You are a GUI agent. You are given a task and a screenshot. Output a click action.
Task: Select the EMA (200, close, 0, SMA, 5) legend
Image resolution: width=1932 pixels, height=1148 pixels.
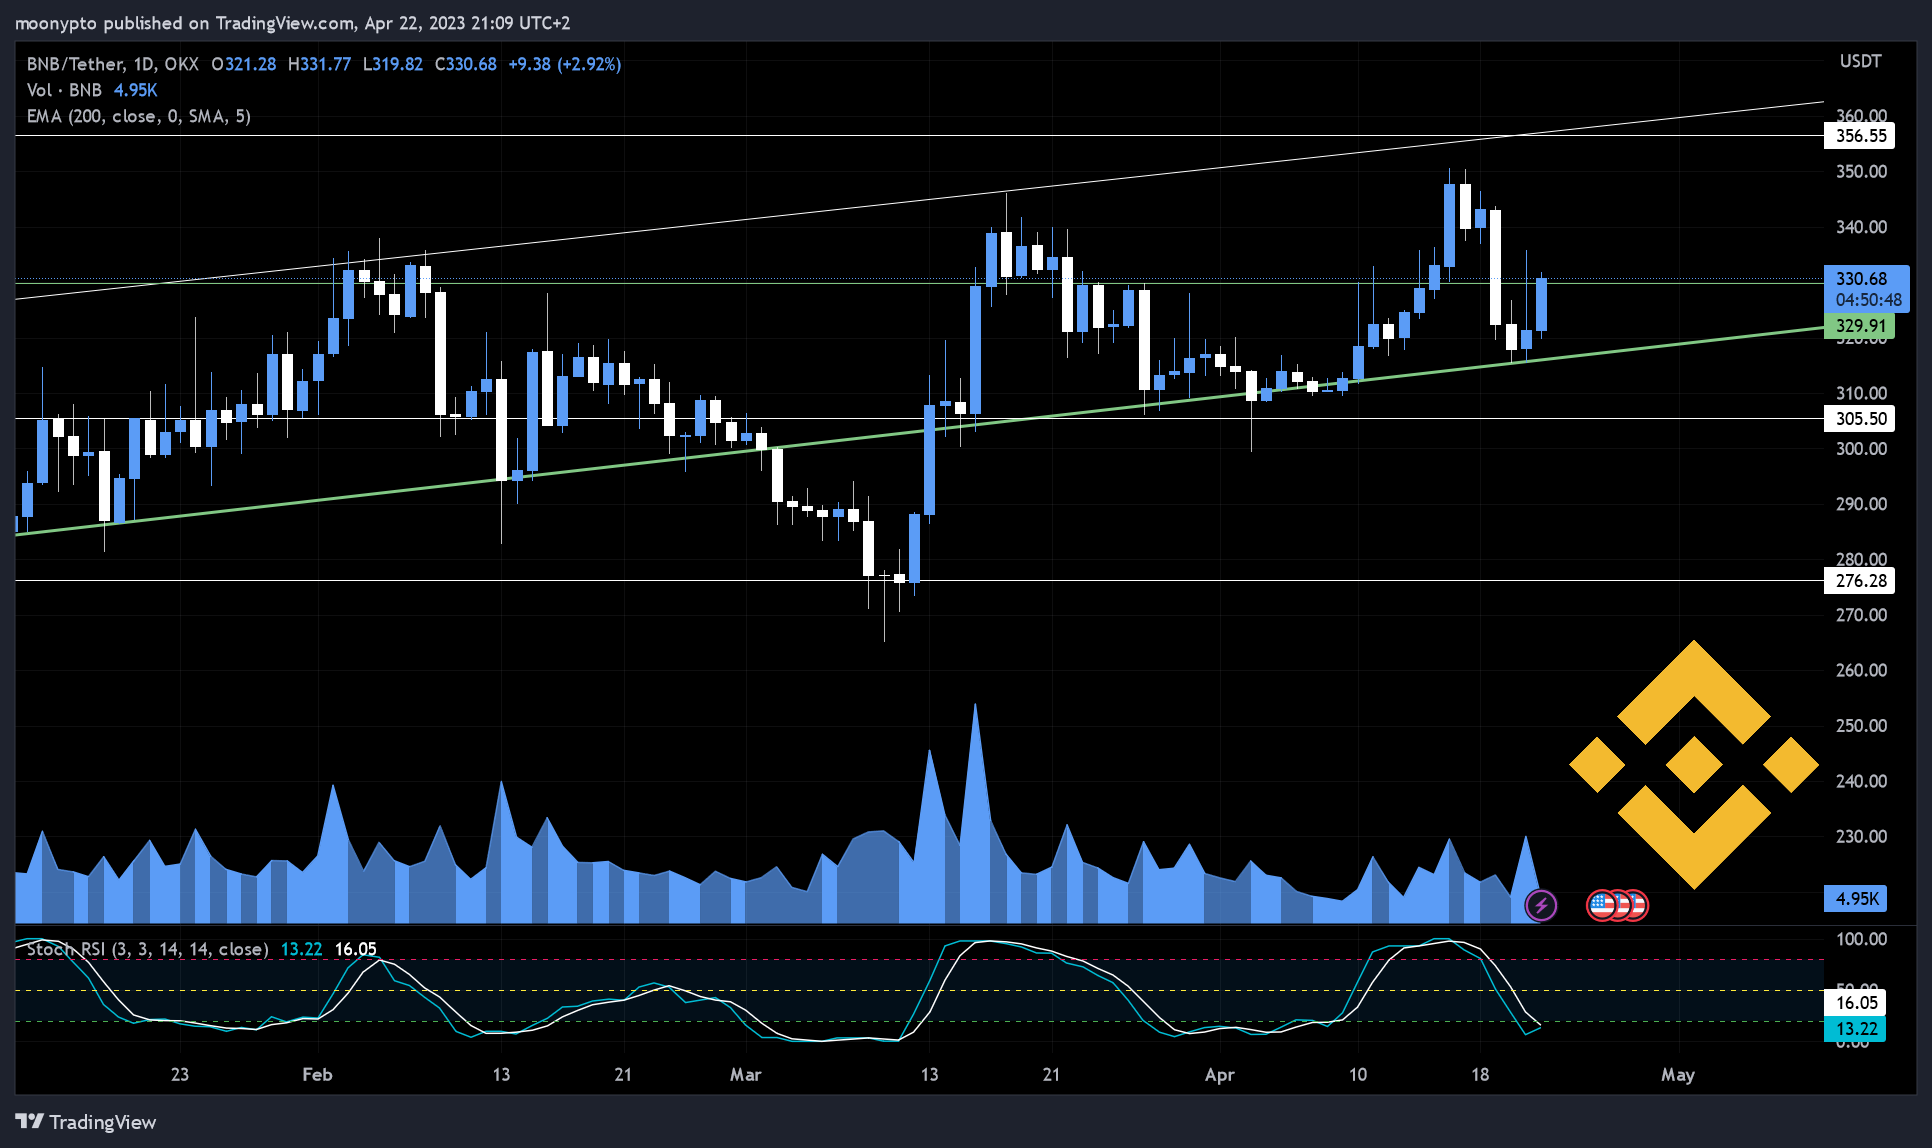(x=139, y=116)
